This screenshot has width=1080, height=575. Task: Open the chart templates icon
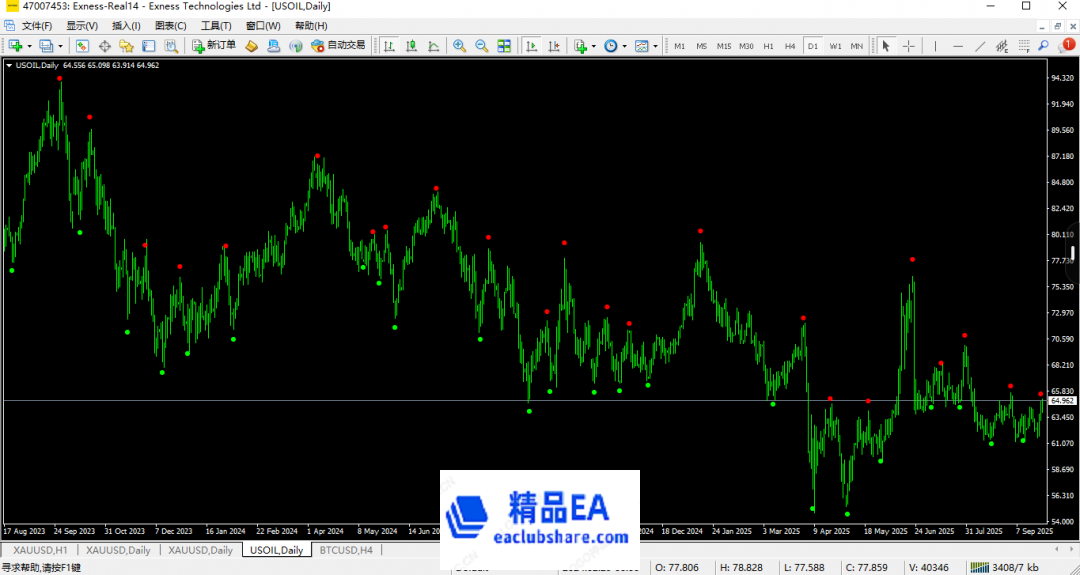click(642, 46)
